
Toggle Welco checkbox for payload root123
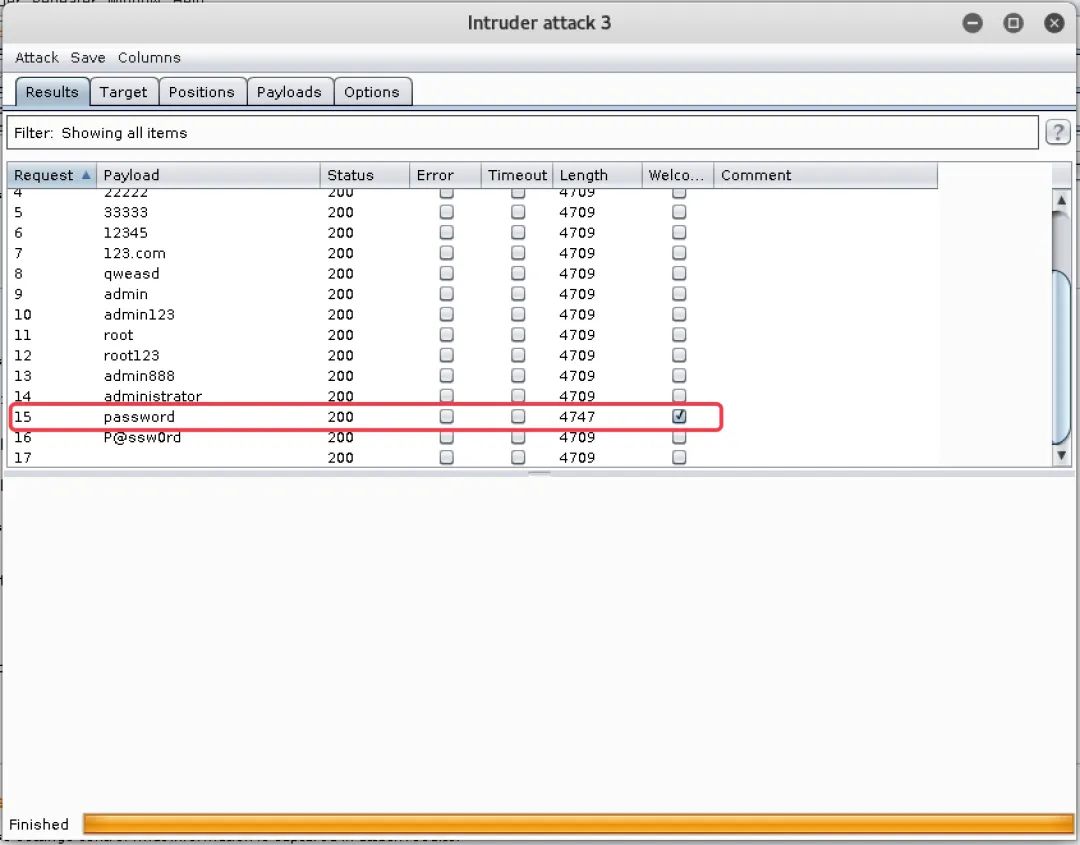(x=679, y=355)
